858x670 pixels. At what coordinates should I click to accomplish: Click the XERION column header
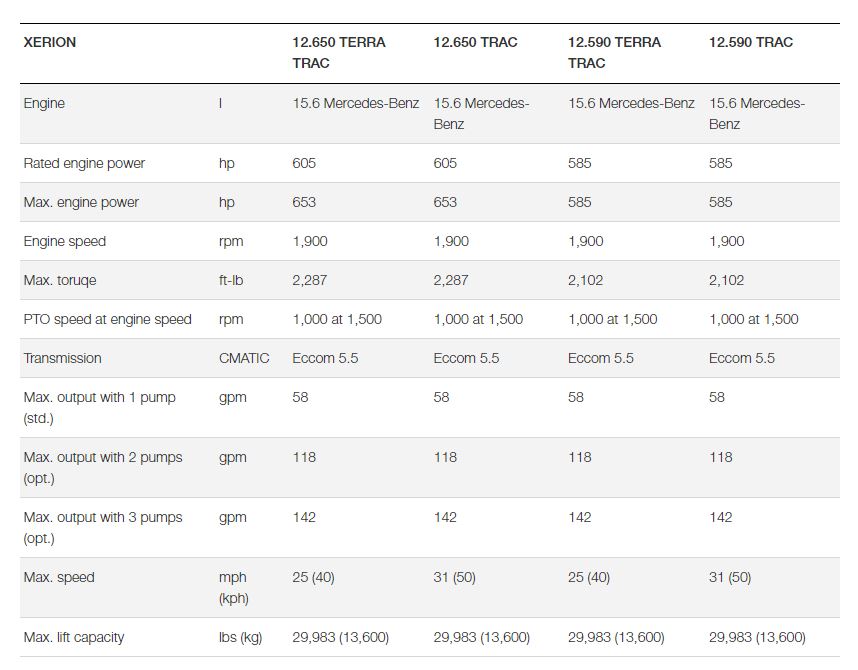pyautogui.click(x=50, y=42)
